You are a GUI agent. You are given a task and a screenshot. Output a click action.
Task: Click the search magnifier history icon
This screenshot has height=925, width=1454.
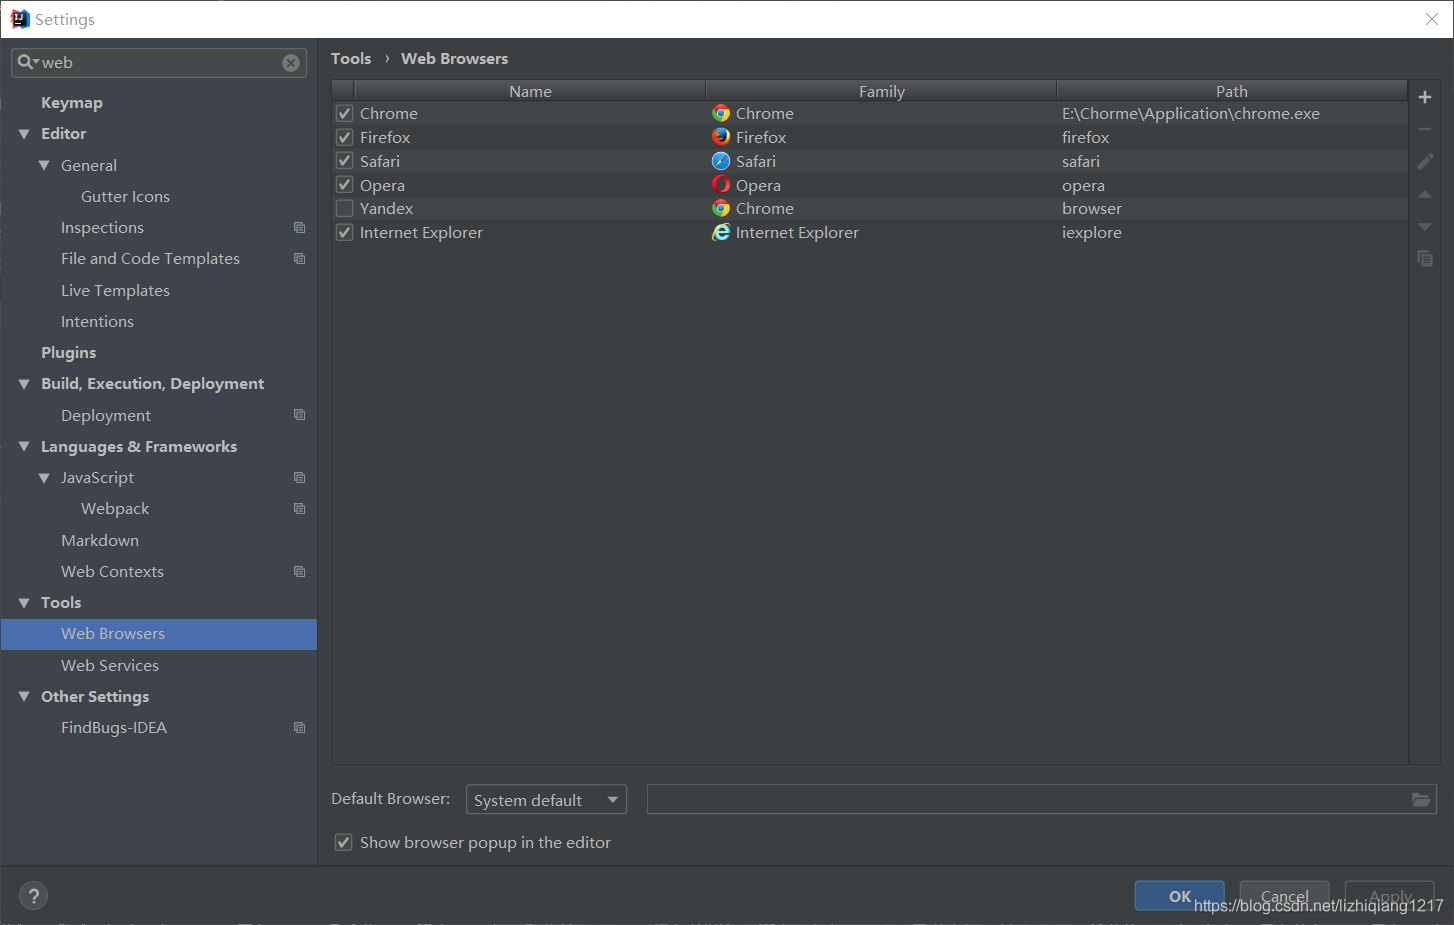[27, 62]
